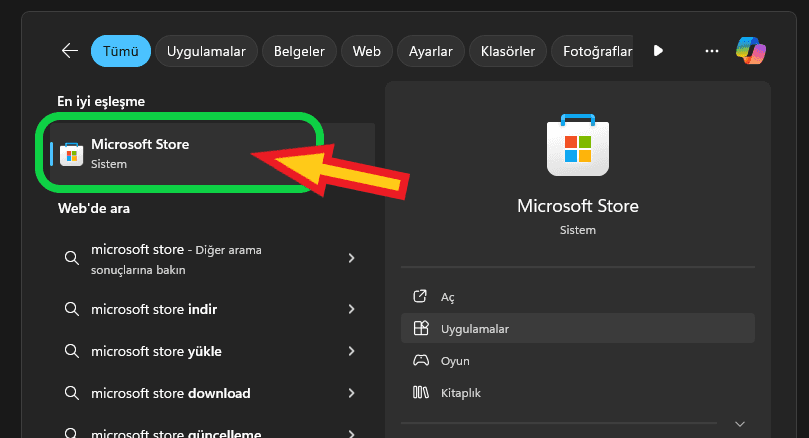The image size is (809, 438).
Task: Click the search icon beside 'microsoft store indir'
Action: [72, 309]
